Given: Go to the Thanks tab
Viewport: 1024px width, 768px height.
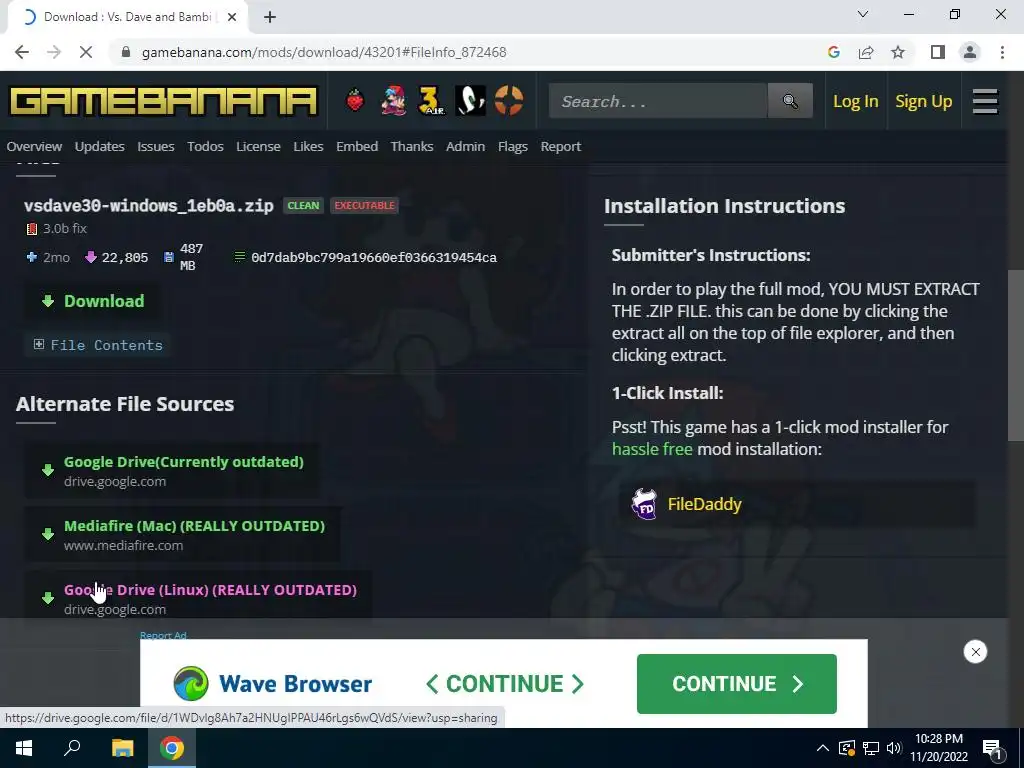Looking at the screenshot, I should (411, 146).
